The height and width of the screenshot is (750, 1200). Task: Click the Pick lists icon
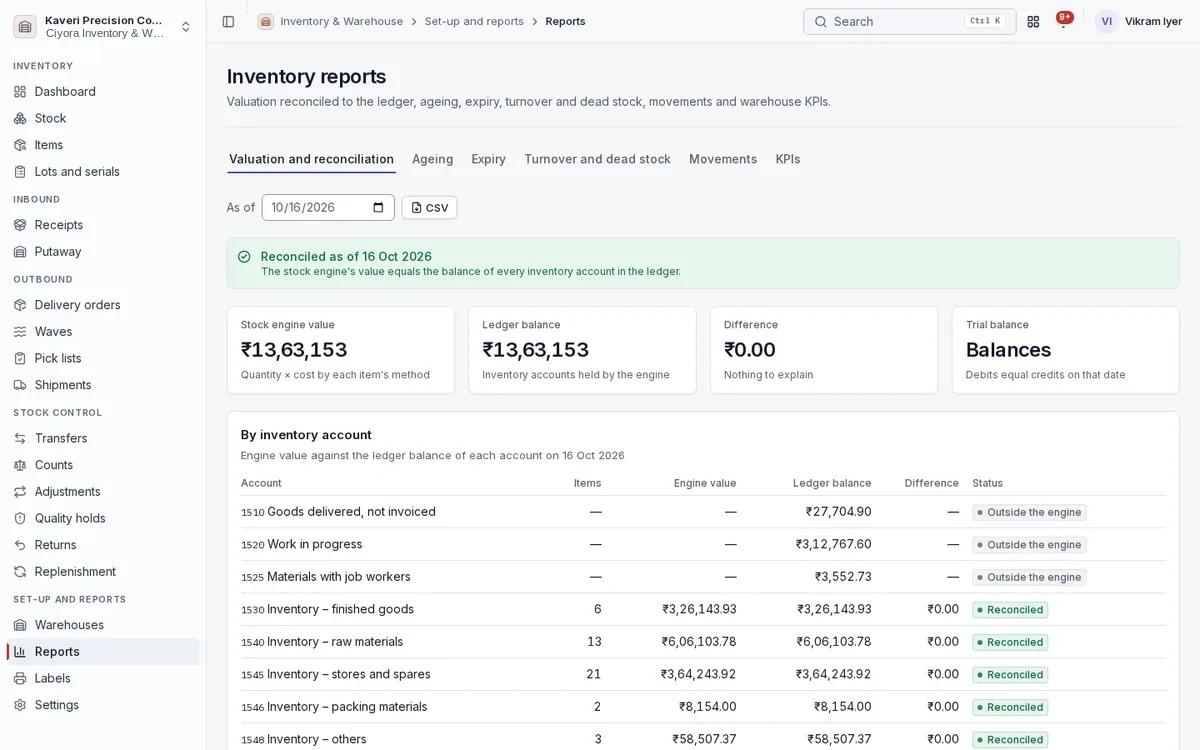pyautogui.click(x=20, y=358)
